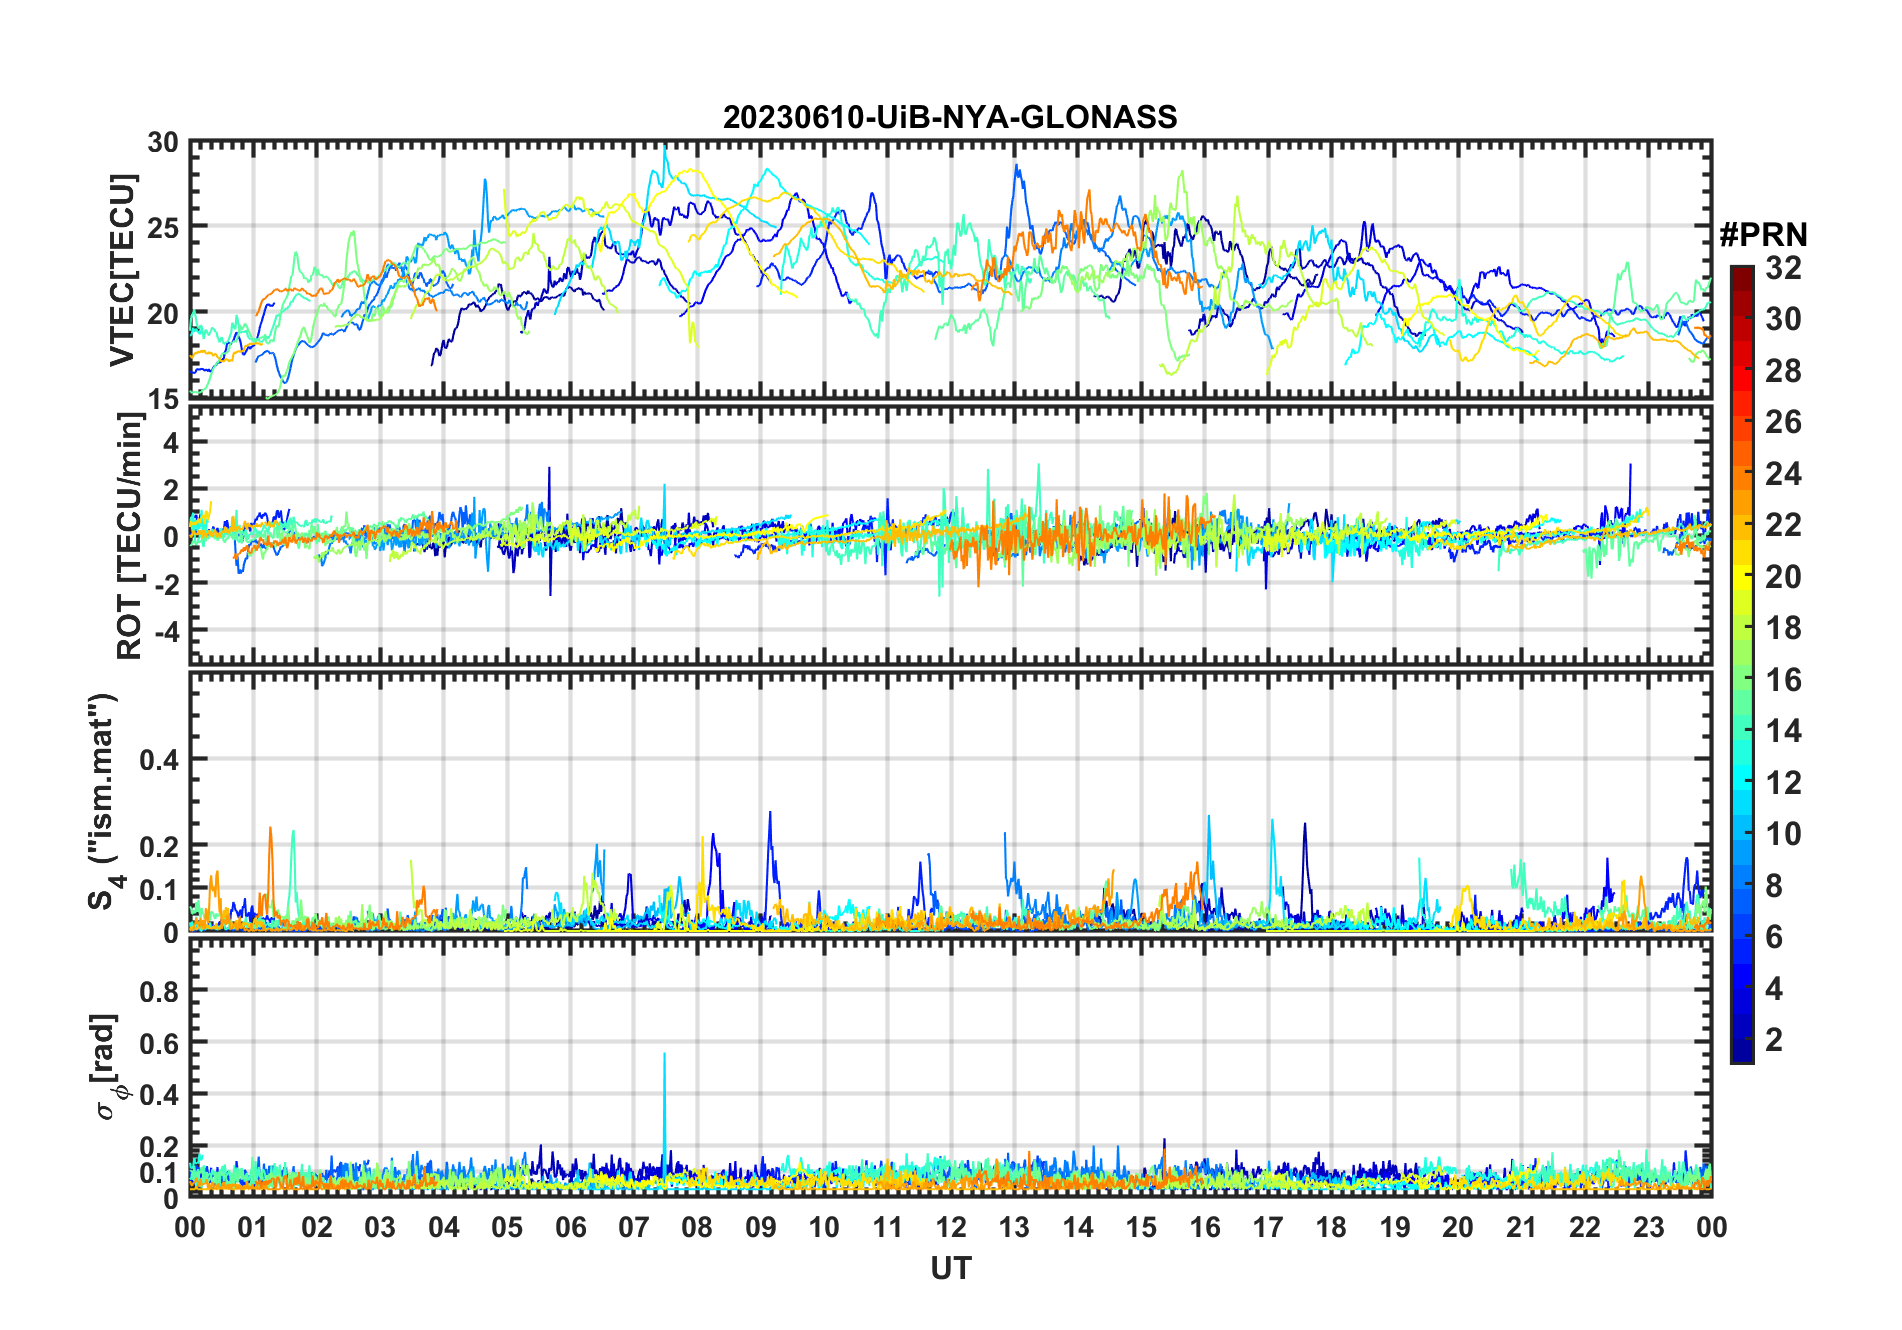Click the UT axis tick 01
1902x1330 pixels.
pos(253,1227)
